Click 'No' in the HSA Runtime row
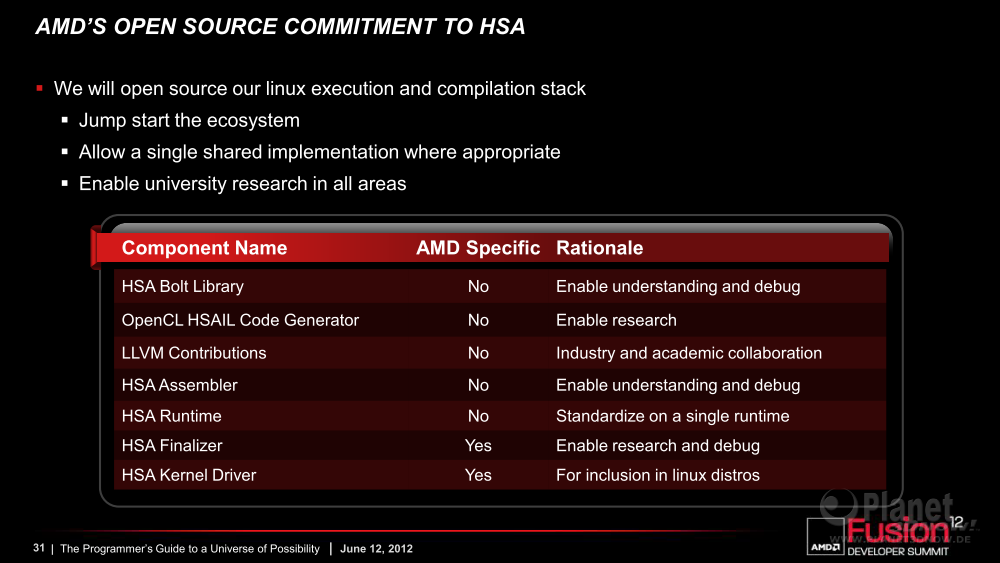The height and width of the screenshot is (563, 1000). pos(478,416)
